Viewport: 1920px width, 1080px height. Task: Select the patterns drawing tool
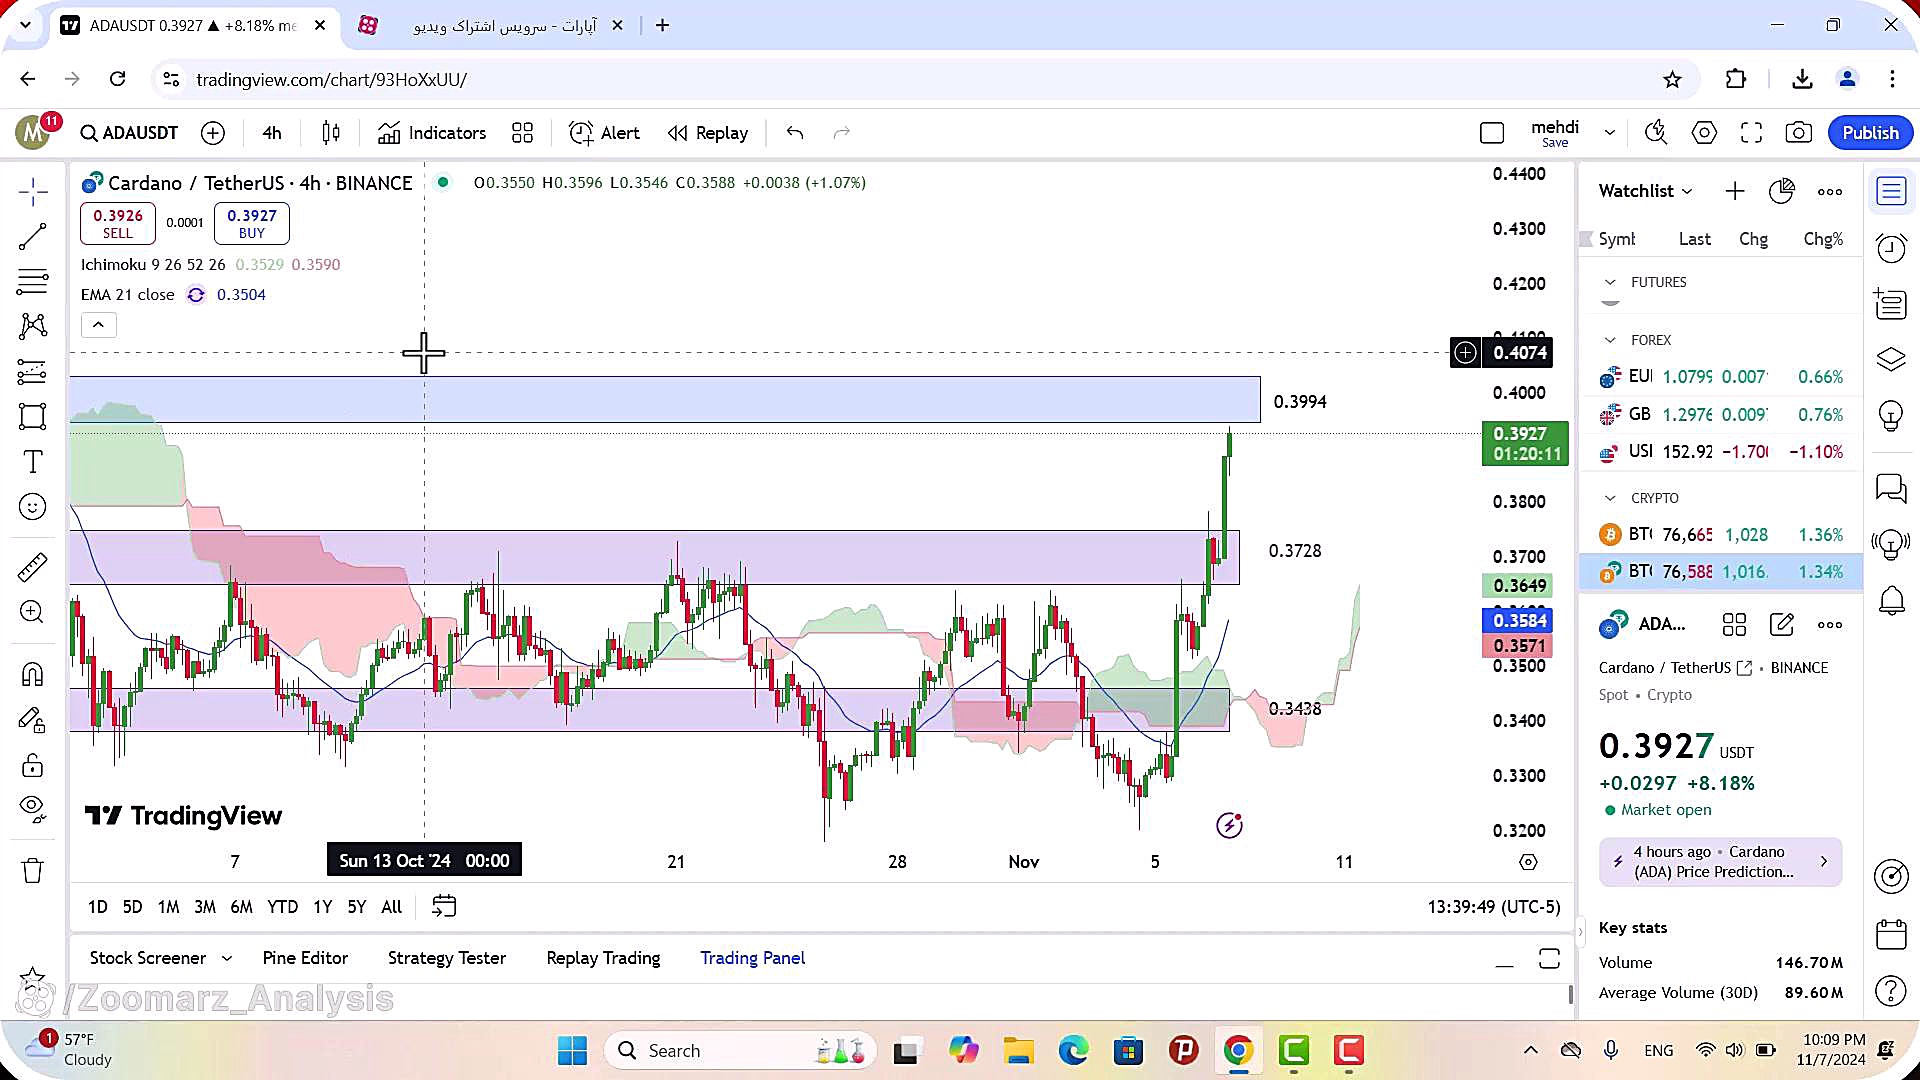pyautogui.click(x=32, y=326)
